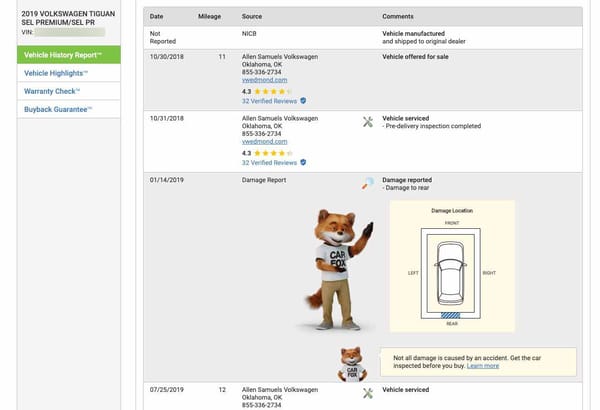600x410 pixels.
Task: Click the large Car Fox mascot
Action: (338, 270)
